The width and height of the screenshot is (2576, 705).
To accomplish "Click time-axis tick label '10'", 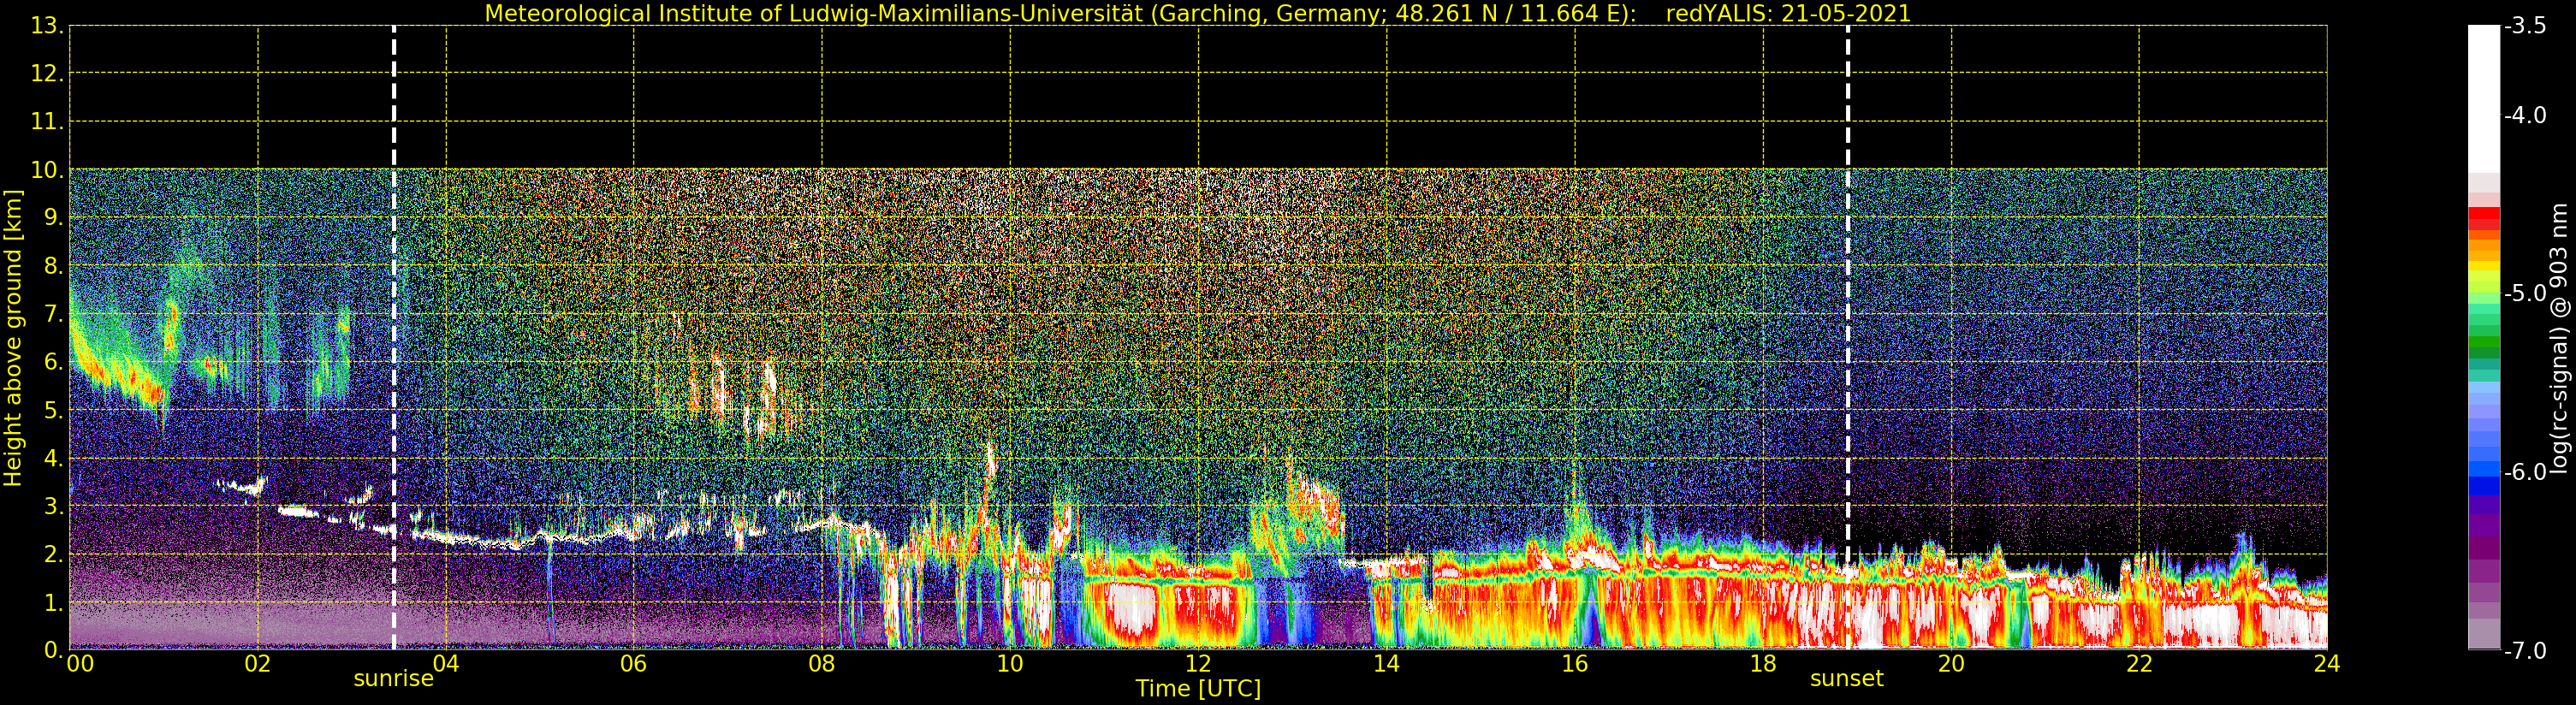I will [x=1010, y=664].
